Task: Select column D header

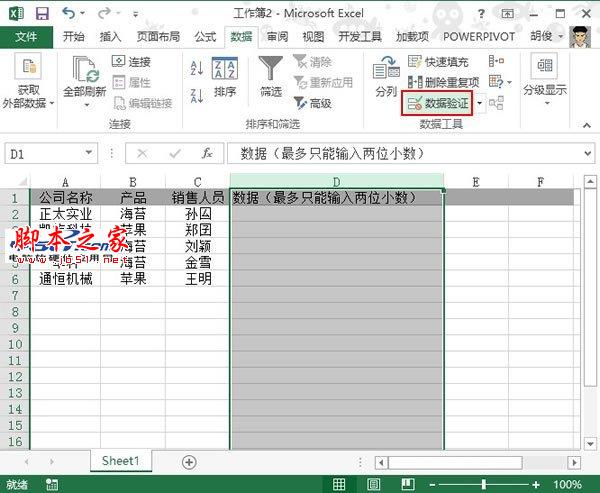Action: [336, 181]
